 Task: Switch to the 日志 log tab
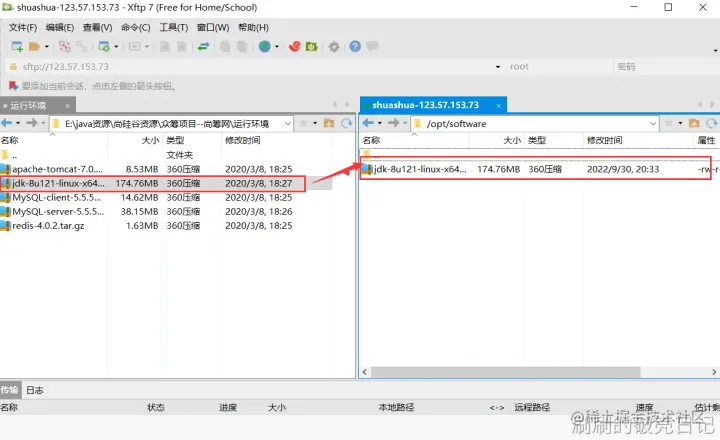pos(34,390)
